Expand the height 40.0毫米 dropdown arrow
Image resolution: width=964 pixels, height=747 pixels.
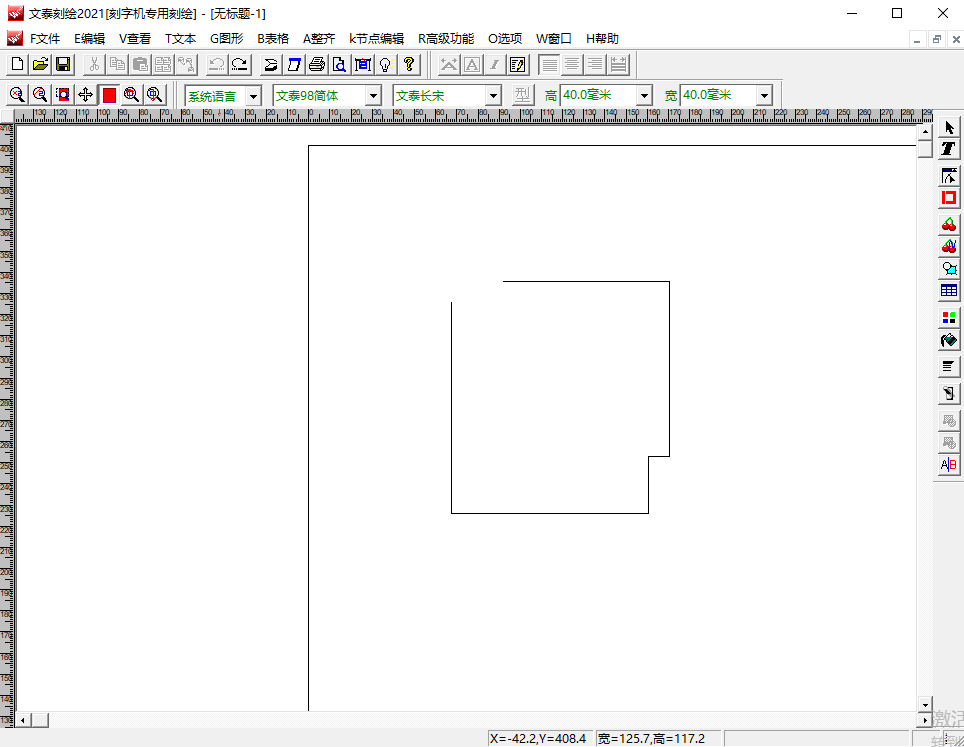point(644,96)
